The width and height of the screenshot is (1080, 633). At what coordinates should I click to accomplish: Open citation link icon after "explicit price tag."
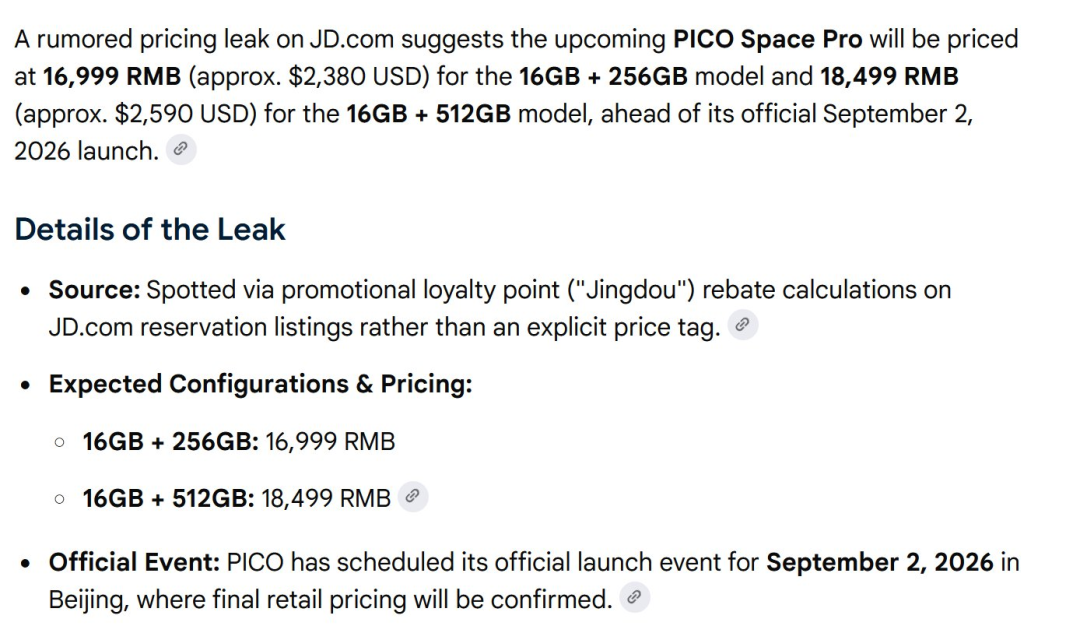[x=742, y=325]
